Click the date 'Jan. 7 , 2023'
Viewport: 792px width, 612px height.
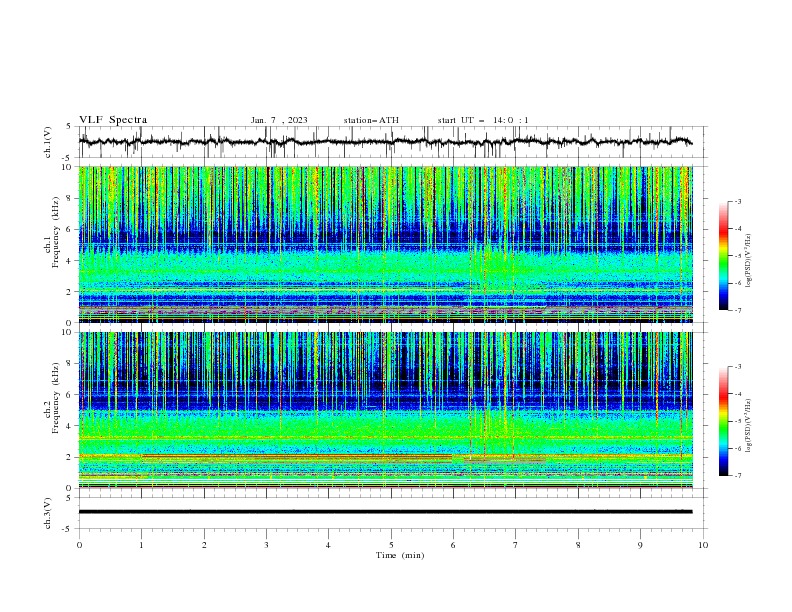point(279,120)
